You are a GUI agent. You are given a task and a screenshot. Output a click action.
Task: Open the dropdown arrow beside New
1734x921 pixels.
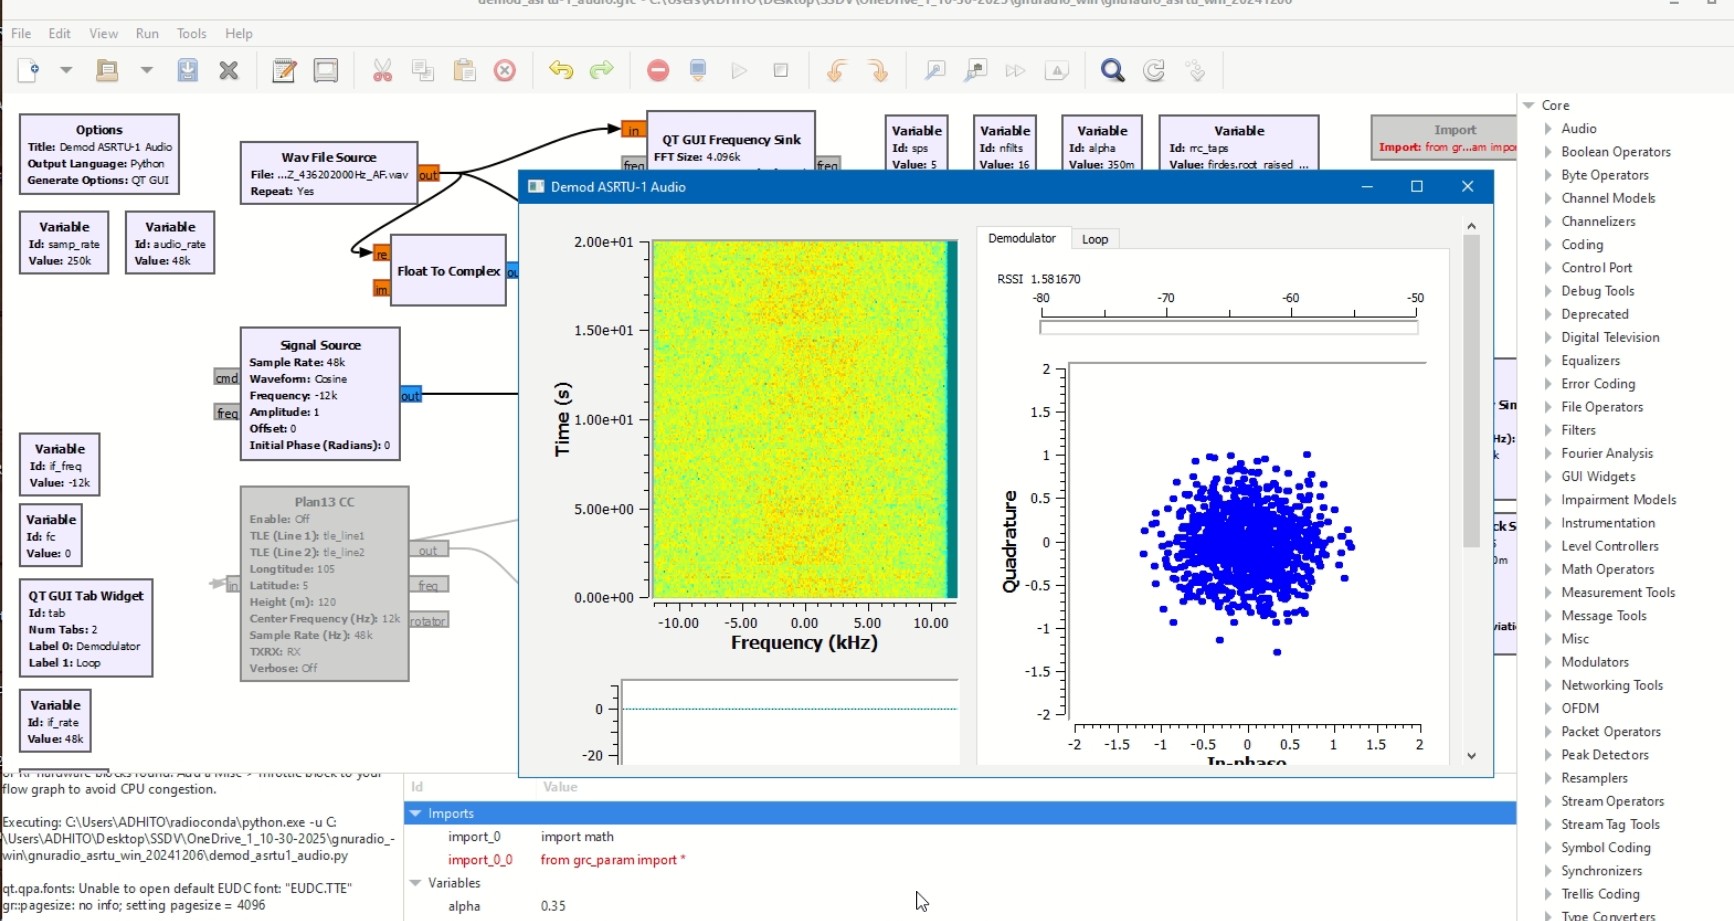[66, 70]
